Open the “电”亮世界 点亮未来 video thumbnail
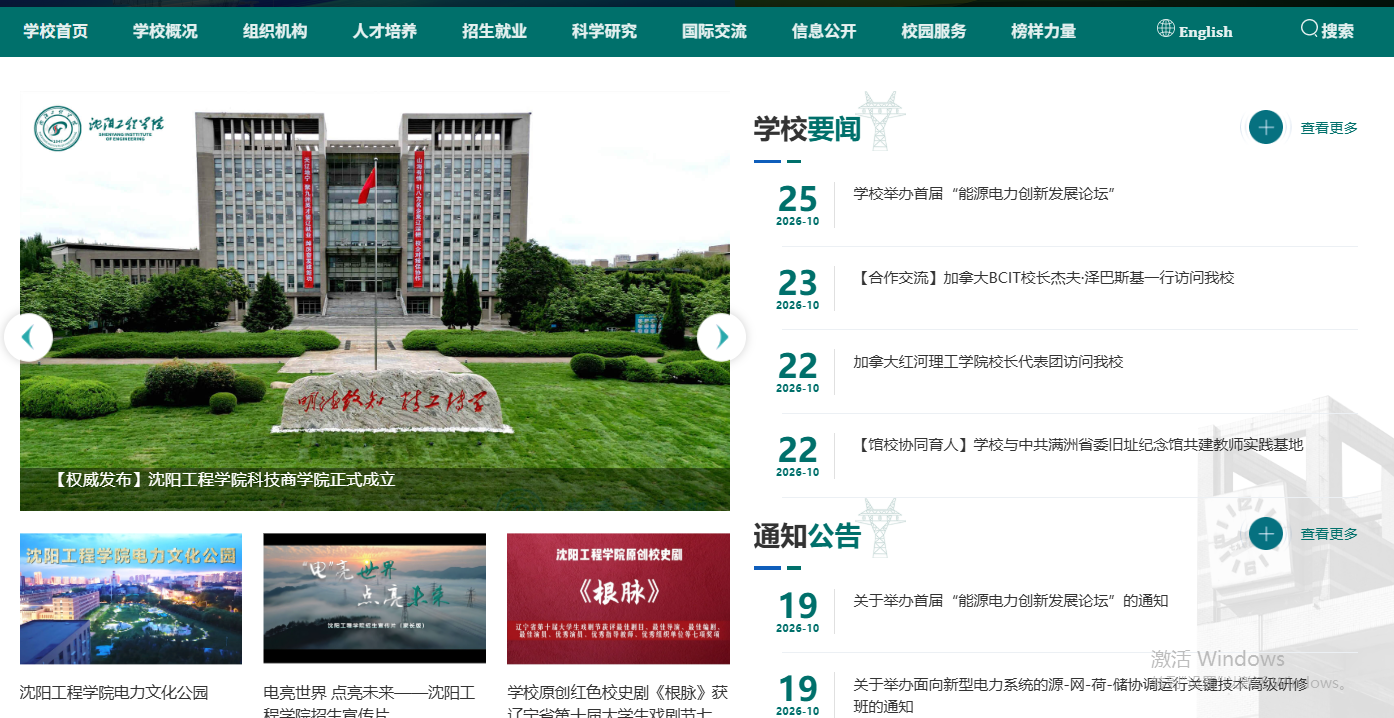Screen dimensions: 1394x718 375,598
